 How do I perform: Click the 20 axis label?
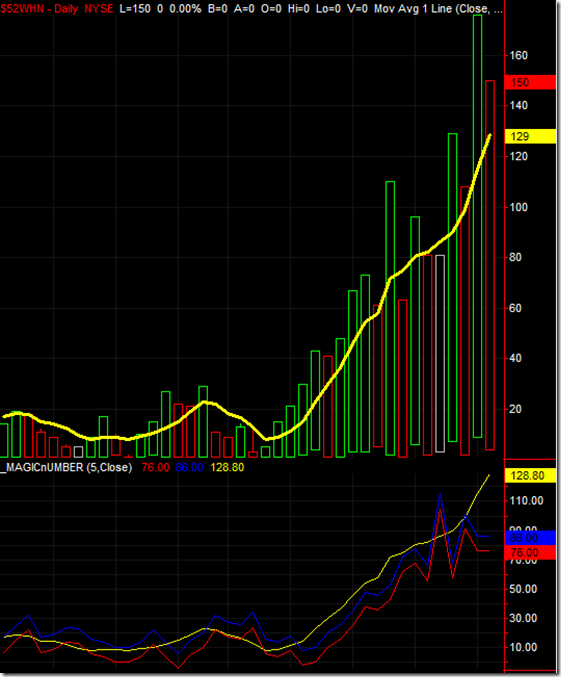pyautogui.click(x=515, y=408)
